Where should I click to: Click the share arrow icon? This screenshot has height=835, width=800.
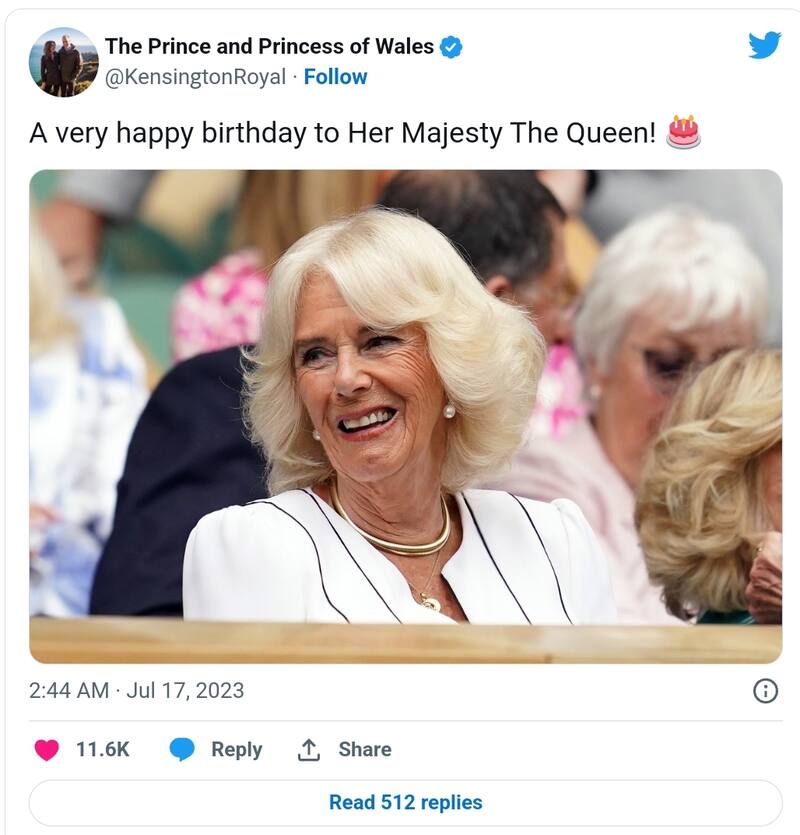[308, 749]
